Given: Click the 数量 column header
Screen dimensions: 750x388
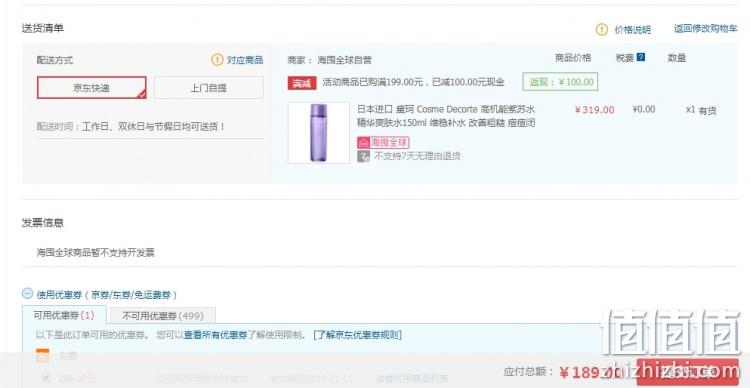Looking at the screenshot, I should click(x=677, y=58).
